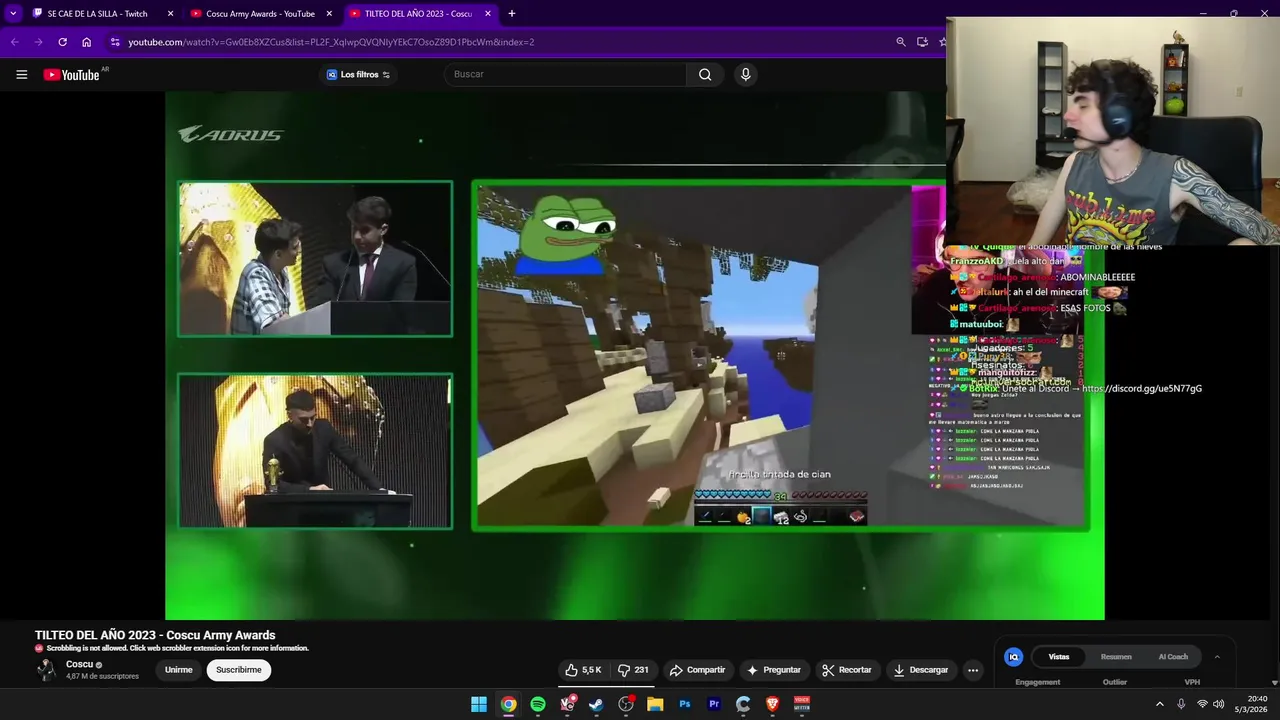Image resolution: width=1280 pixels, height=720 pixels.
Task: Open File Explorer from the taskbar
Action: point(655,704)
